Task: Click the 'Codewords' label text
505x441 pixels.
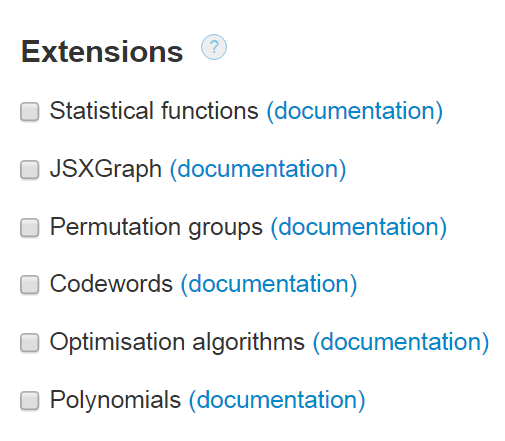Action: 111,284
